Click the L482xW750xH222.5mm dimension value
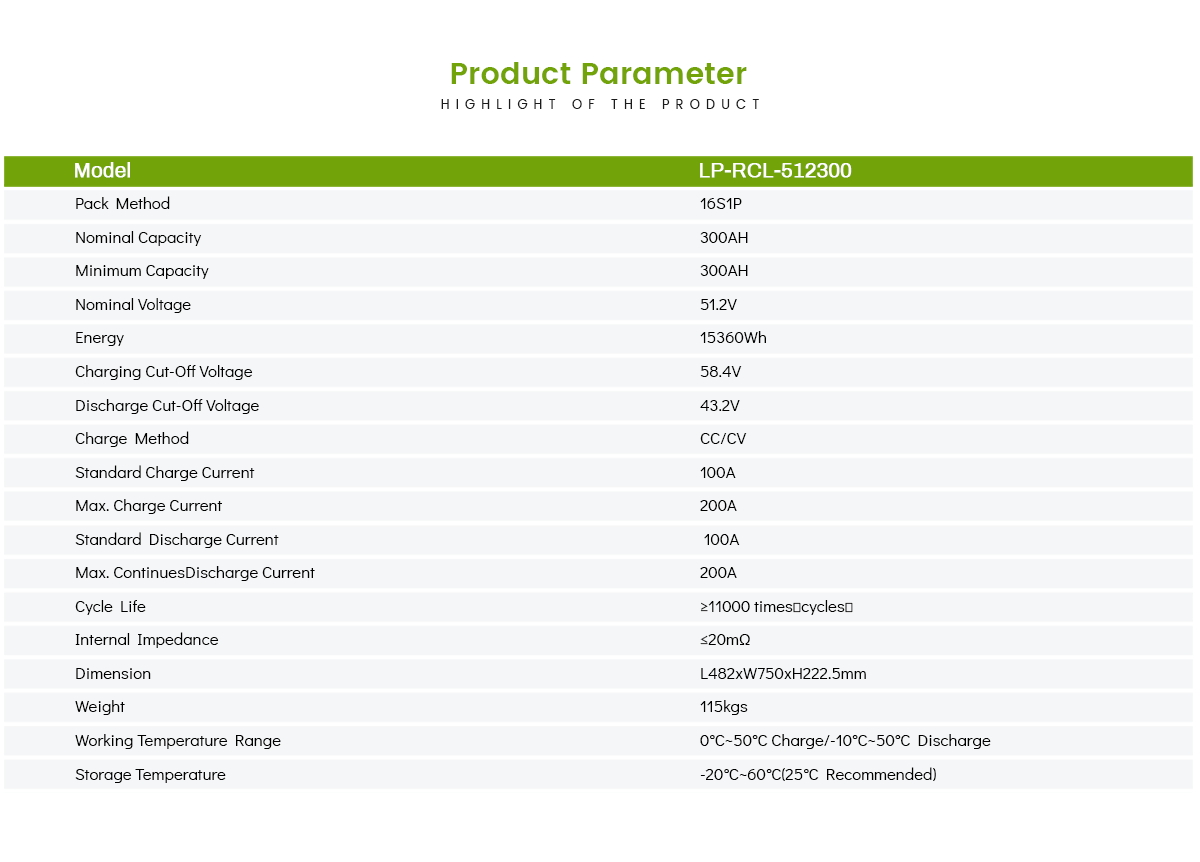This screenshot has width=1200, height=862. (x=783, y=674)
